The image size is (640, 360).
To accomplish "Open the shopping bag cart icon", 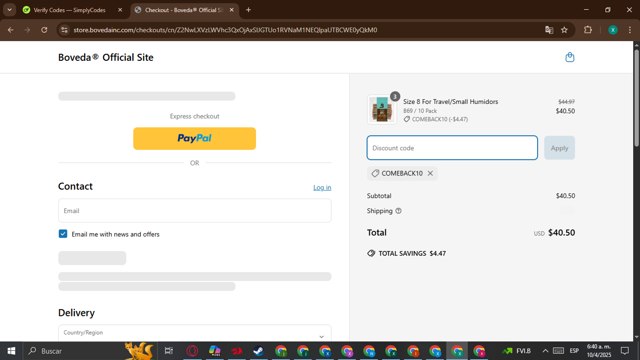I will [x=569, y=57].
